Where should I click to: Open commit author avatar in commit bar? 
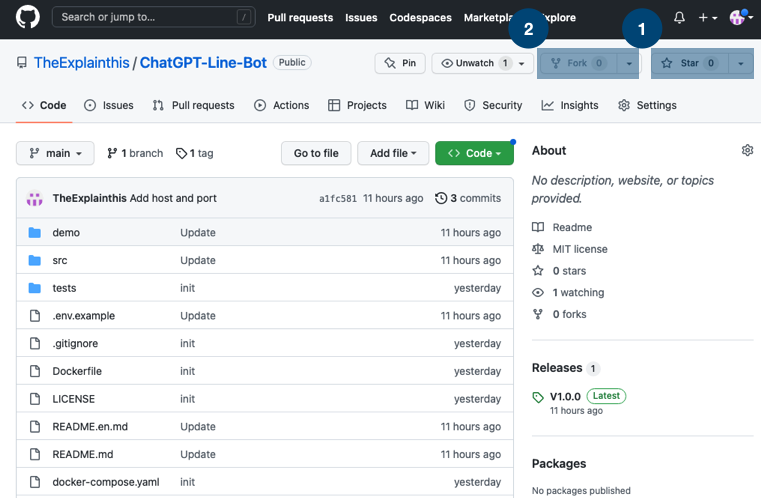point(34,199)
